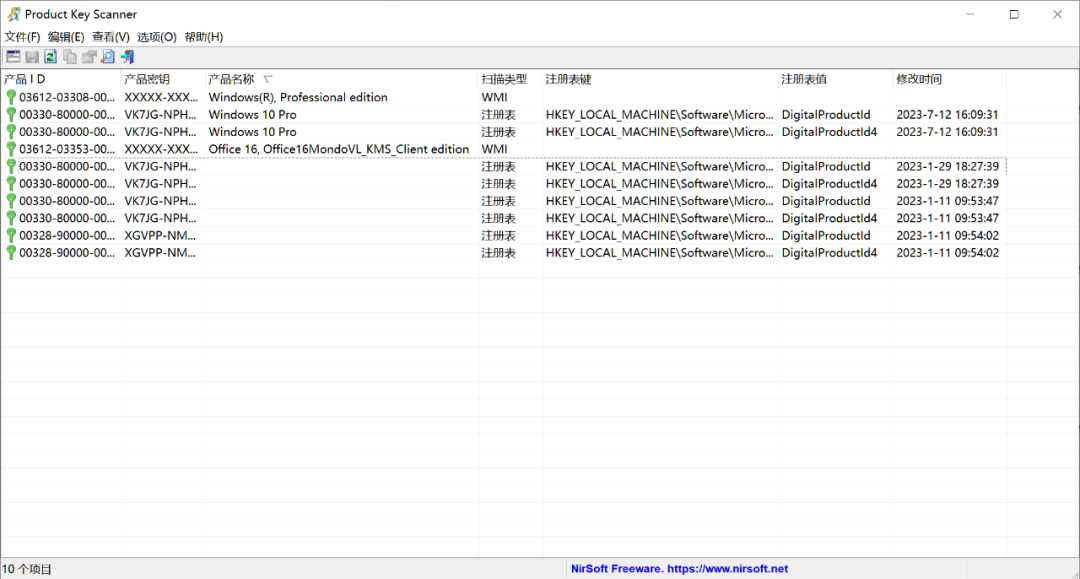Screen dimensions: 1080x579
Task: Click the save (floppy disk) toolbar icon
Action: coord(32,57)
